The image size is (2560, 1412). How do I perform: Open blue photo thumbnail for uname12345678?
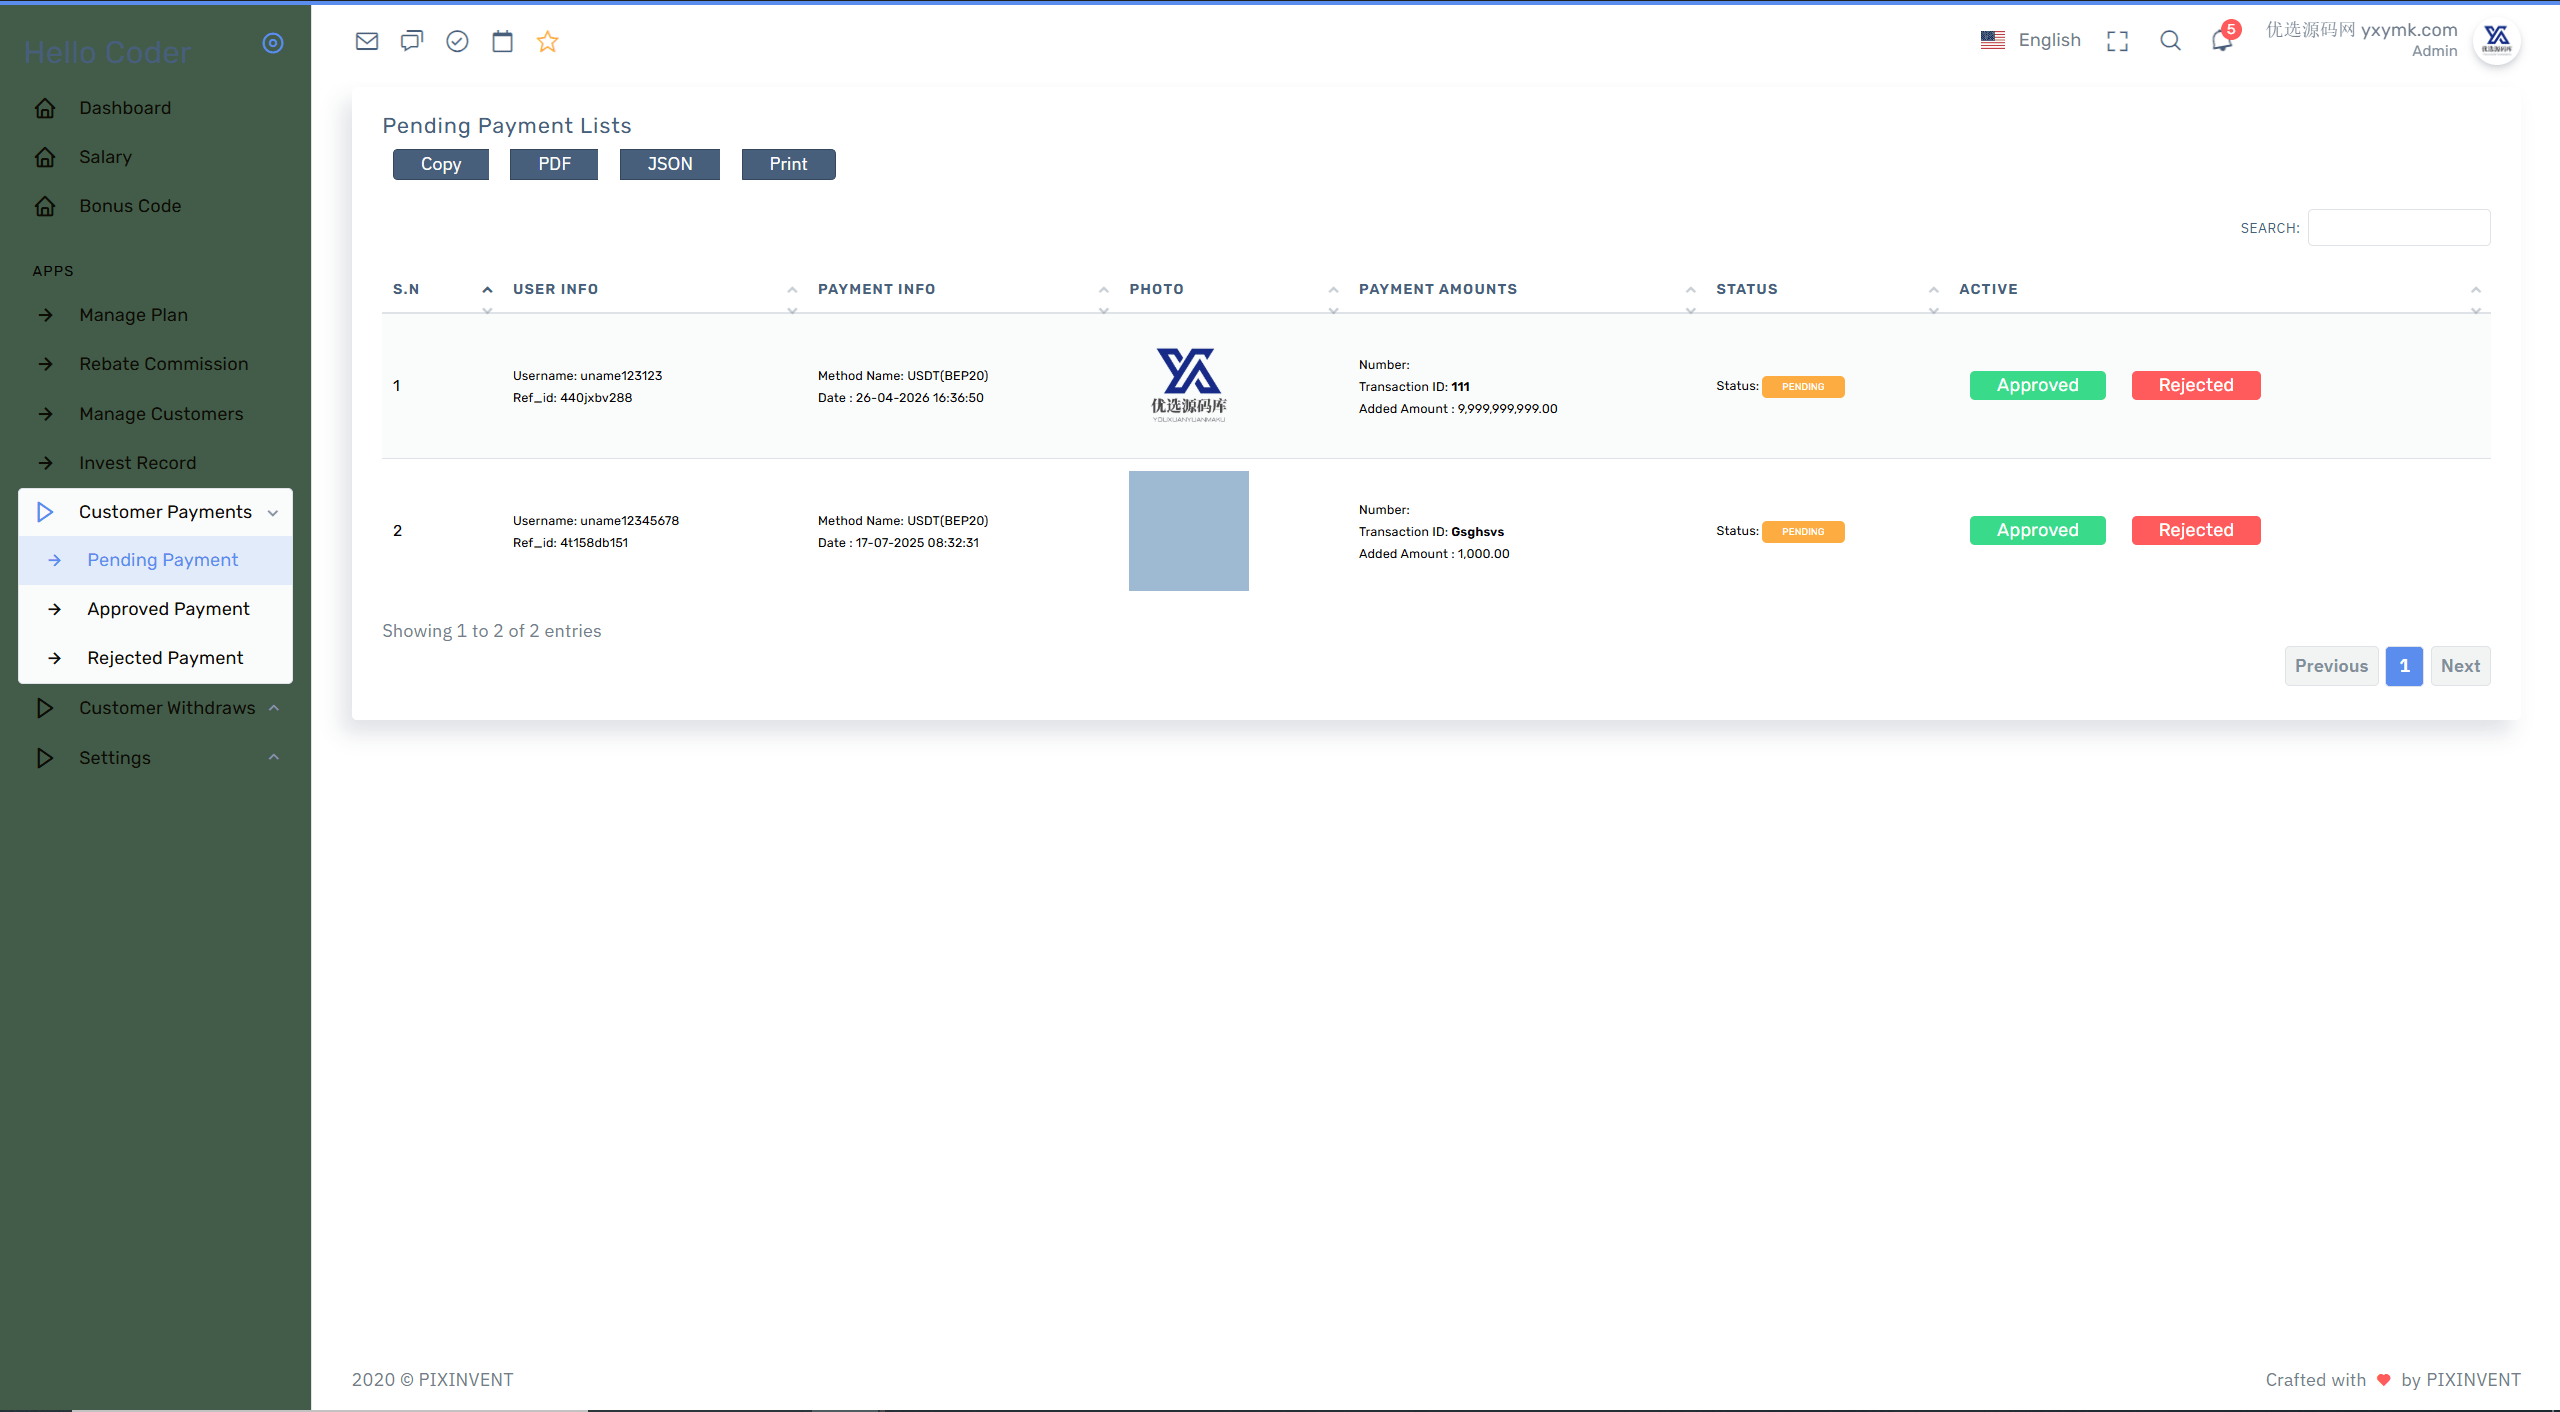[1189, 531]
